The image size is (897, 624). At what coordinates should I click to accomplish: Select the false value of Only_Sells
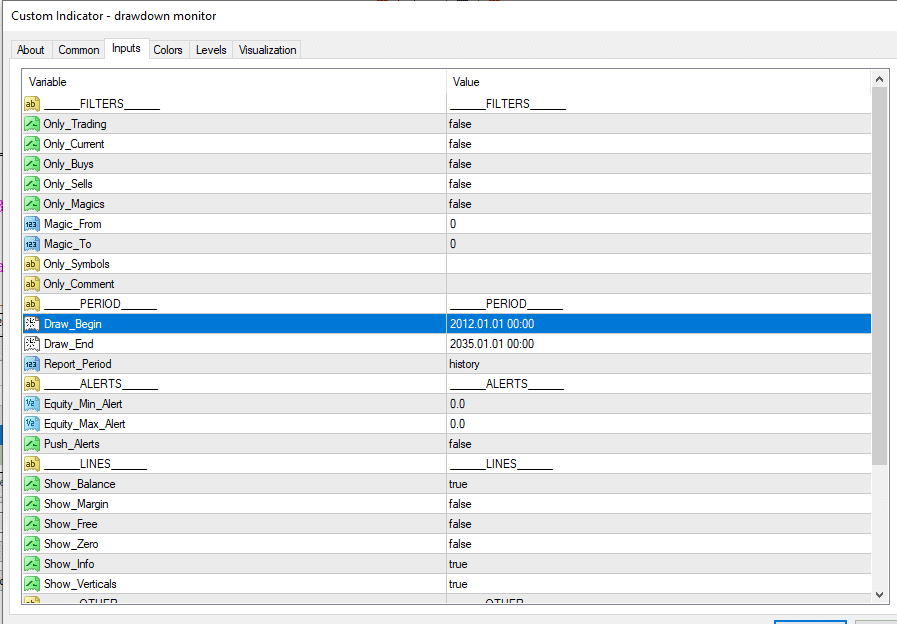click(460, 184)
